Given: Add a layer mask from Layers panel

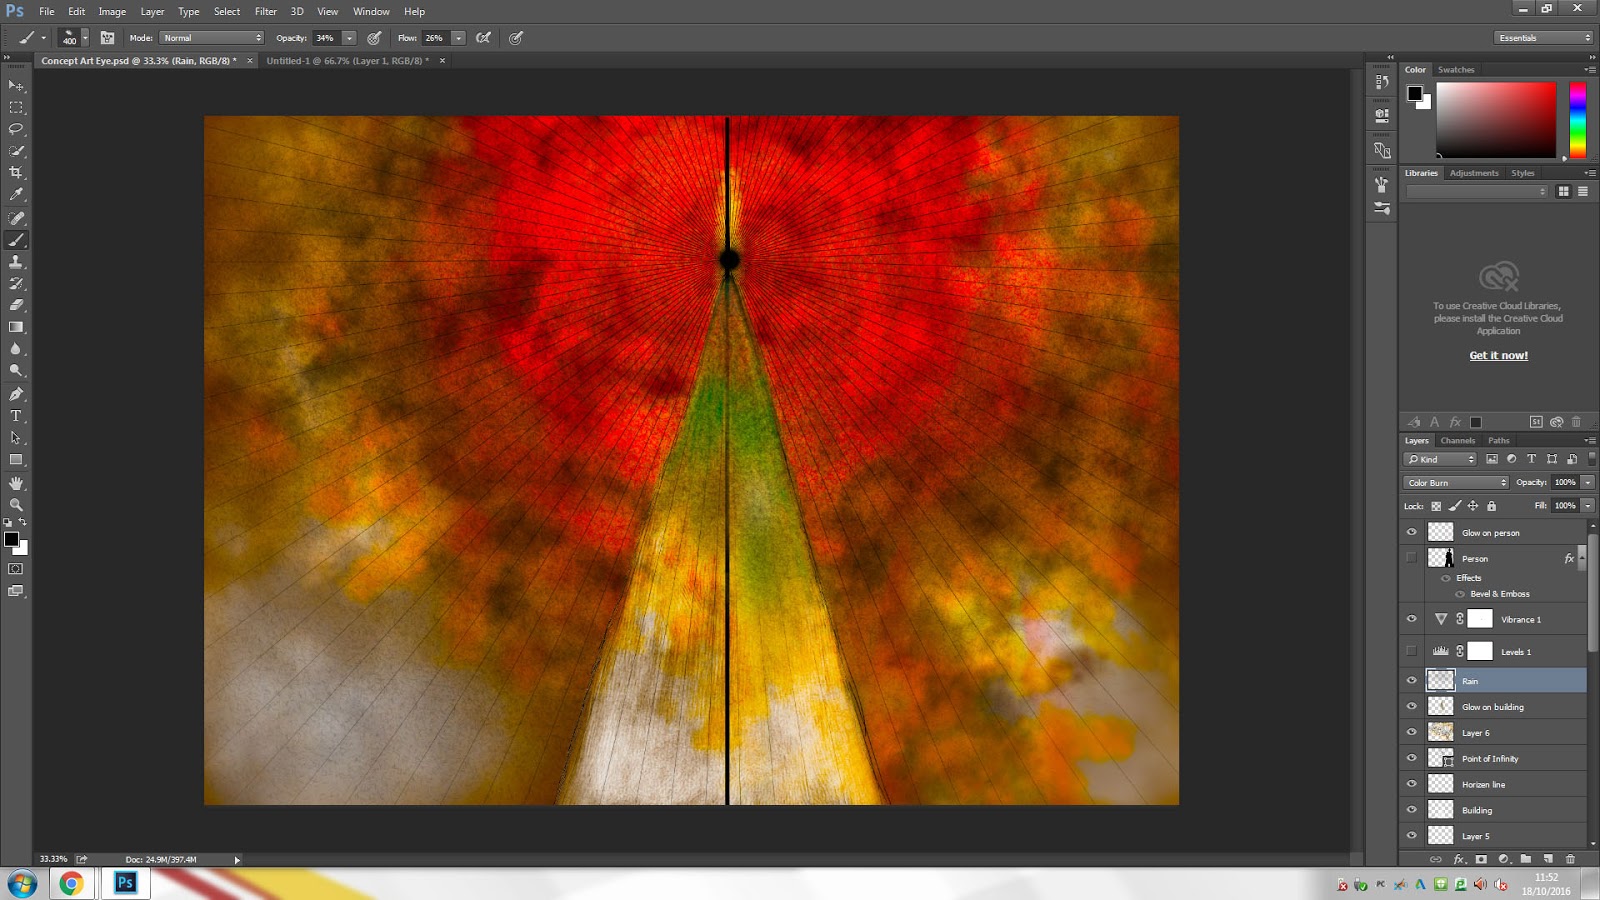Looking at the screenshot, I should 1481,859.
